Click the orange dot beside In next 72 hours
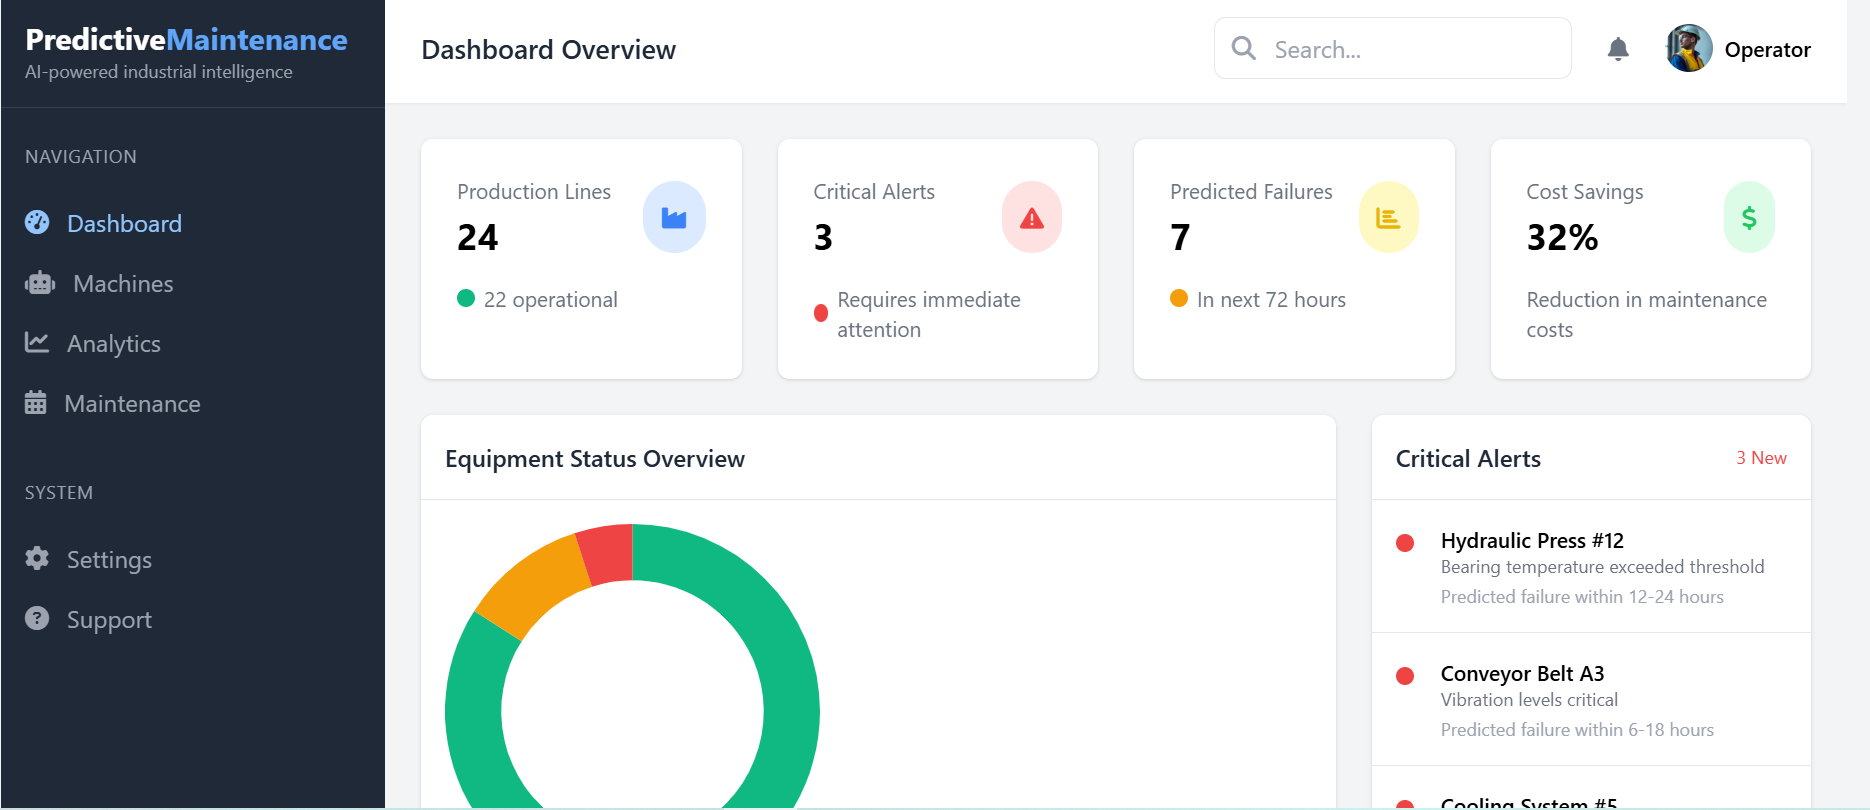This screenshot has width=1870, height=810. click(x=1179, y=298)
